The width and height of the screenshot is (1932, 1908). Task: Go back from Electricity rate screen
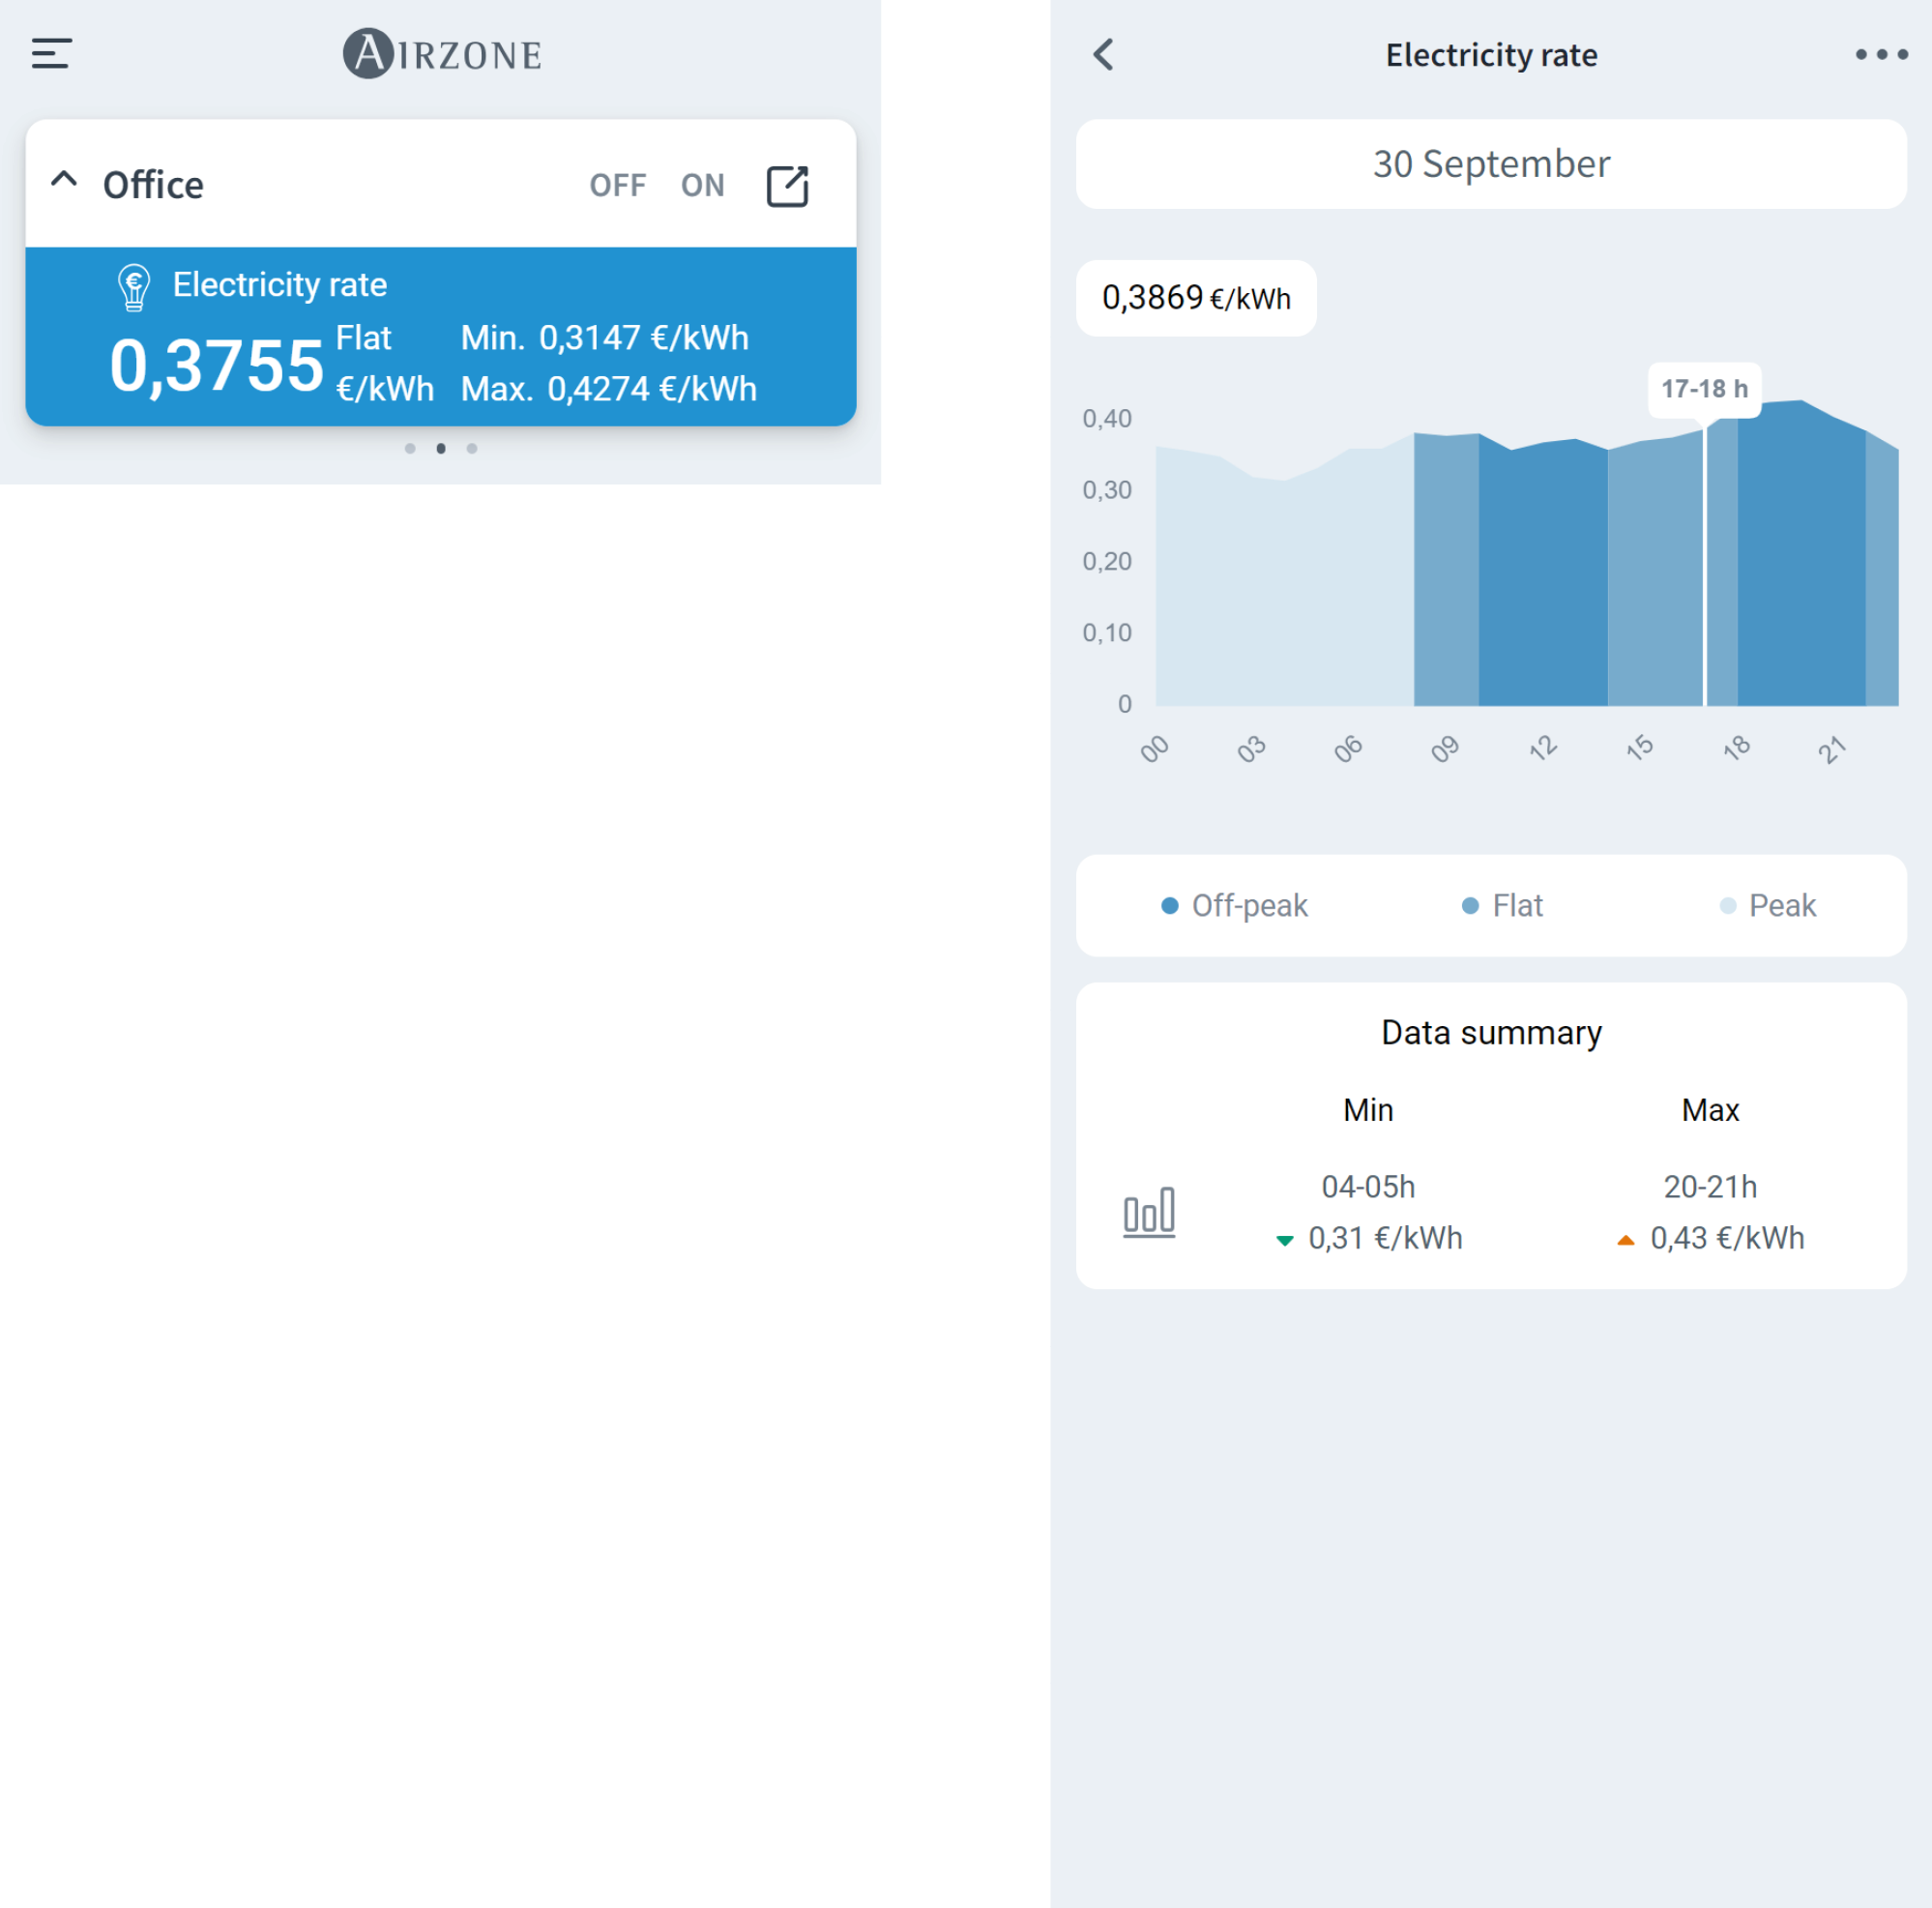coord(1103,55)
